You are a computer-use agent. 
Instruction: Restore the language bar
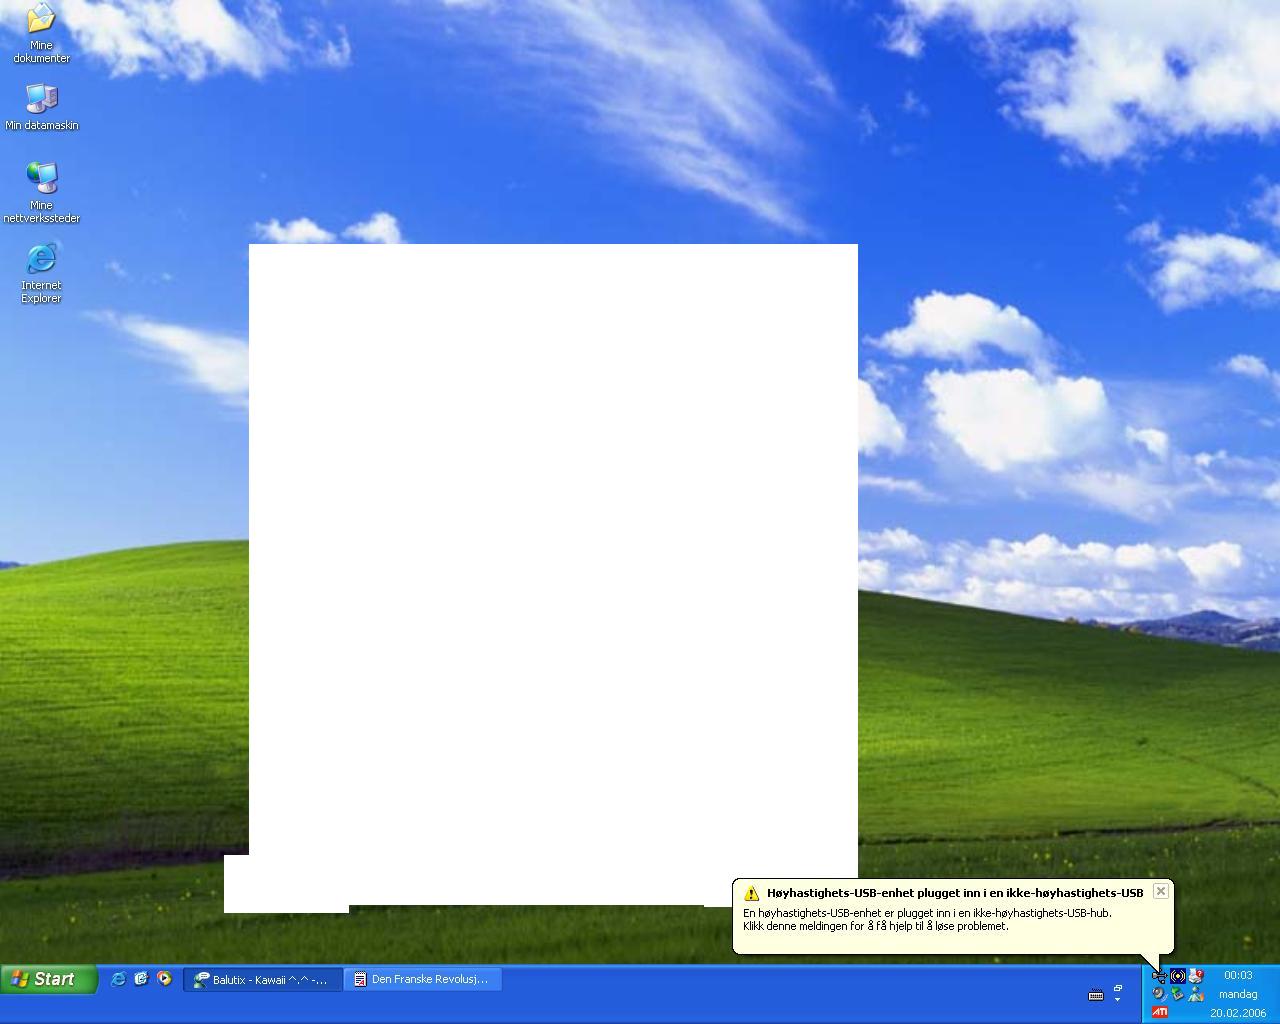(1118, 988)
